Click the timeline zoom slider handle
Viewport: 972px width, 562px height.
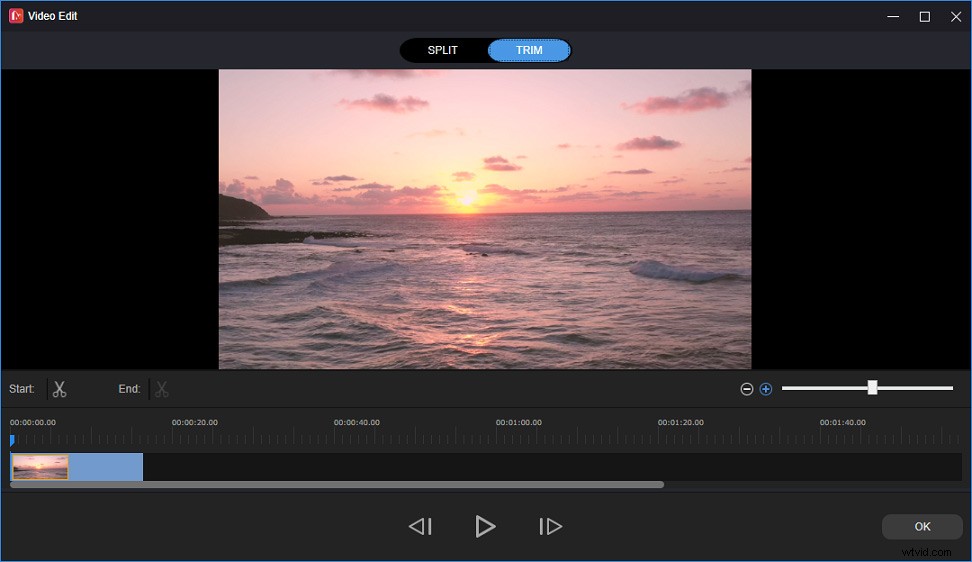point(872,388)
